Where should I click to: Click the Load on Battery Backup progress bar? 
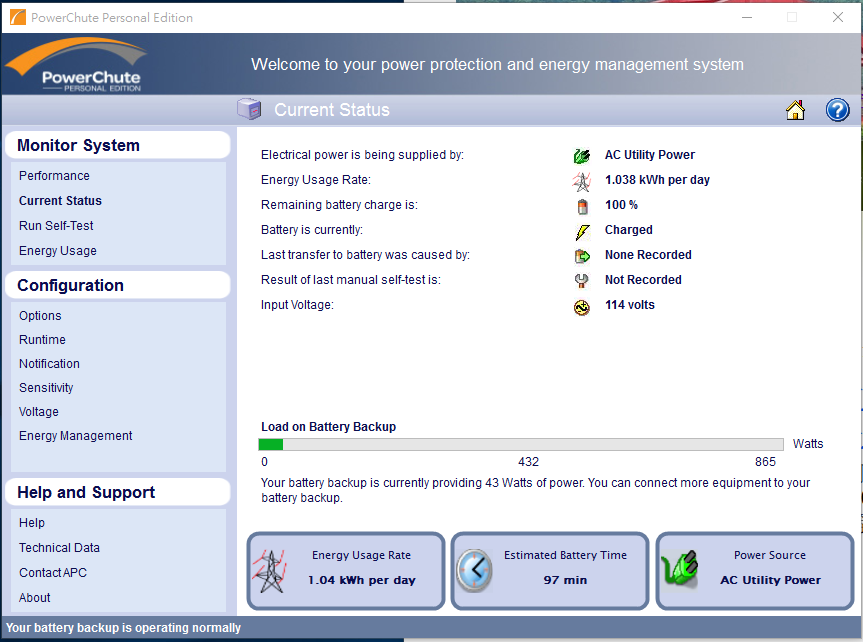tap(521, 444)
